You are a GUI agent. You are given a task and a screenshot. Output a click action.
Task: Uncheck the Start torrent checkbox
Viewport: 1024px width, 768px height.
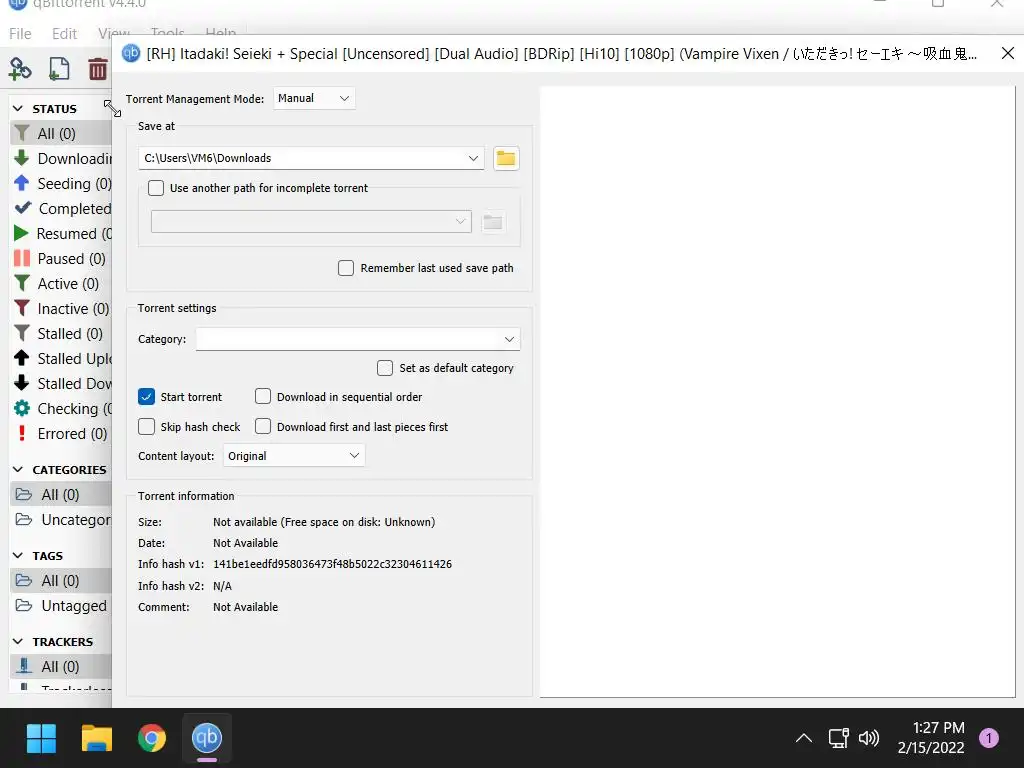[146, 397]
